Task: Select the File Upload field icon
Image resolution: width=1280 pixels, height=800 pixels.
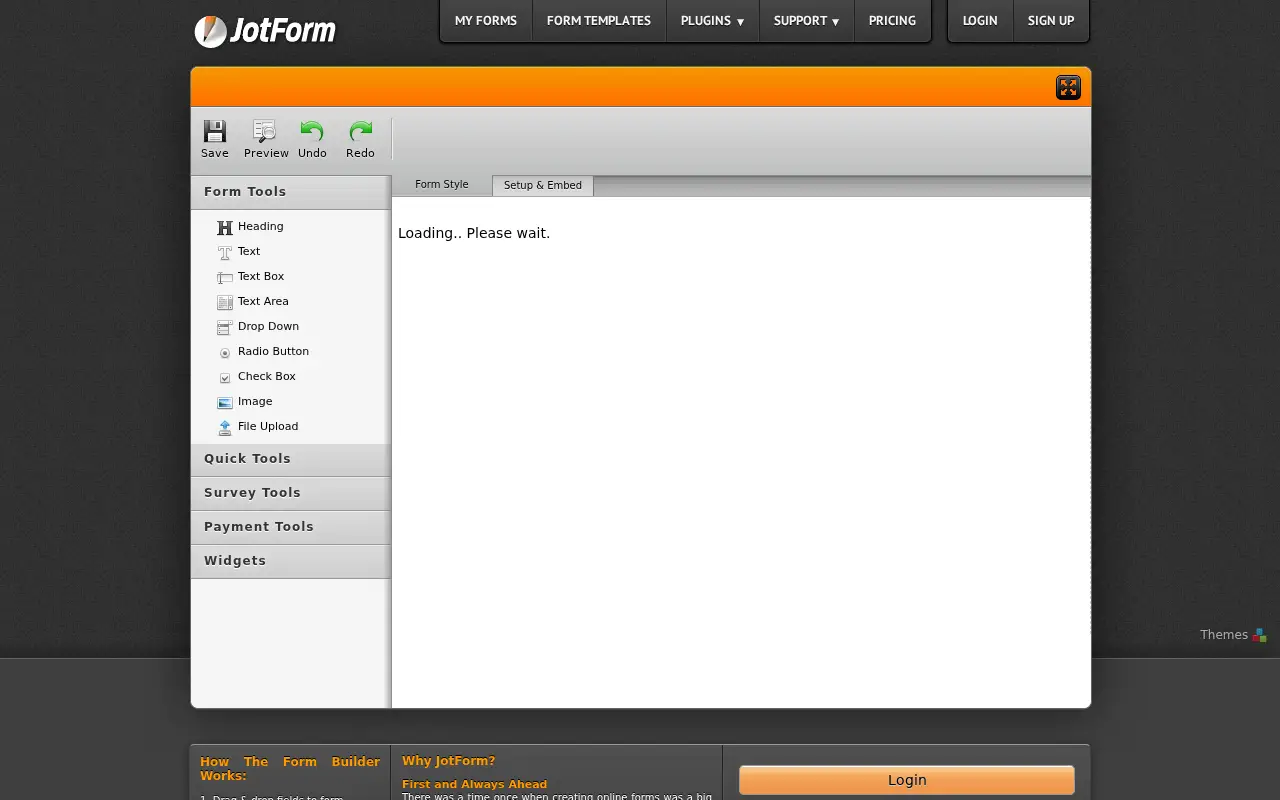Action: coord(225,427)
